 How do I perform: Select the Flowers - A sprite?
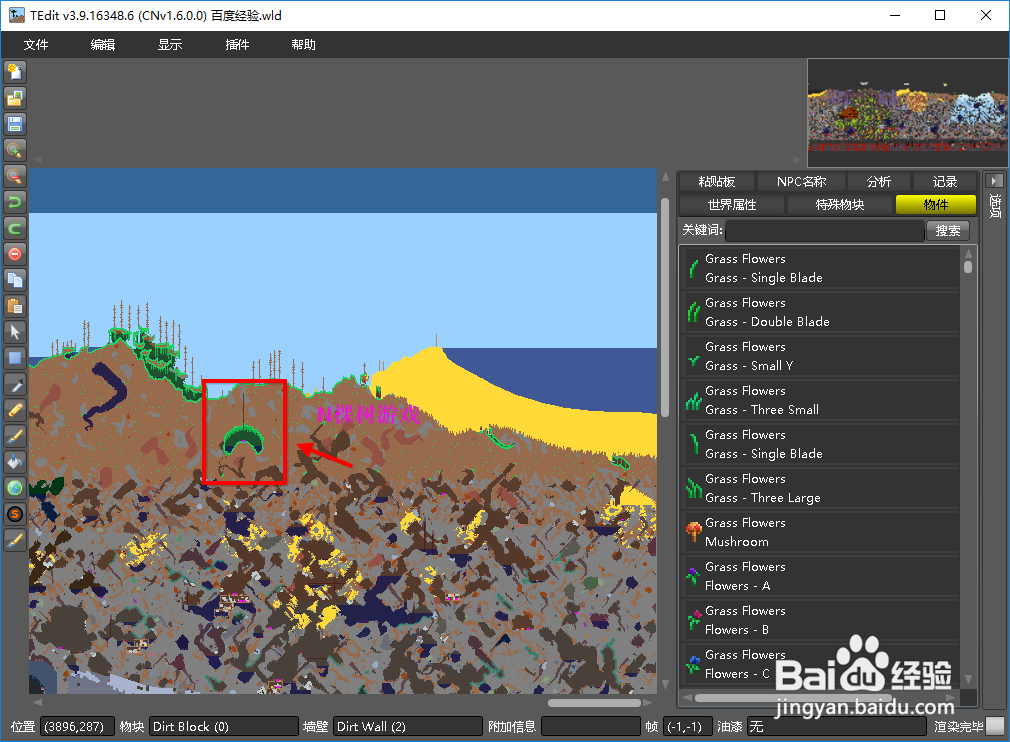(x=820, y=576)
